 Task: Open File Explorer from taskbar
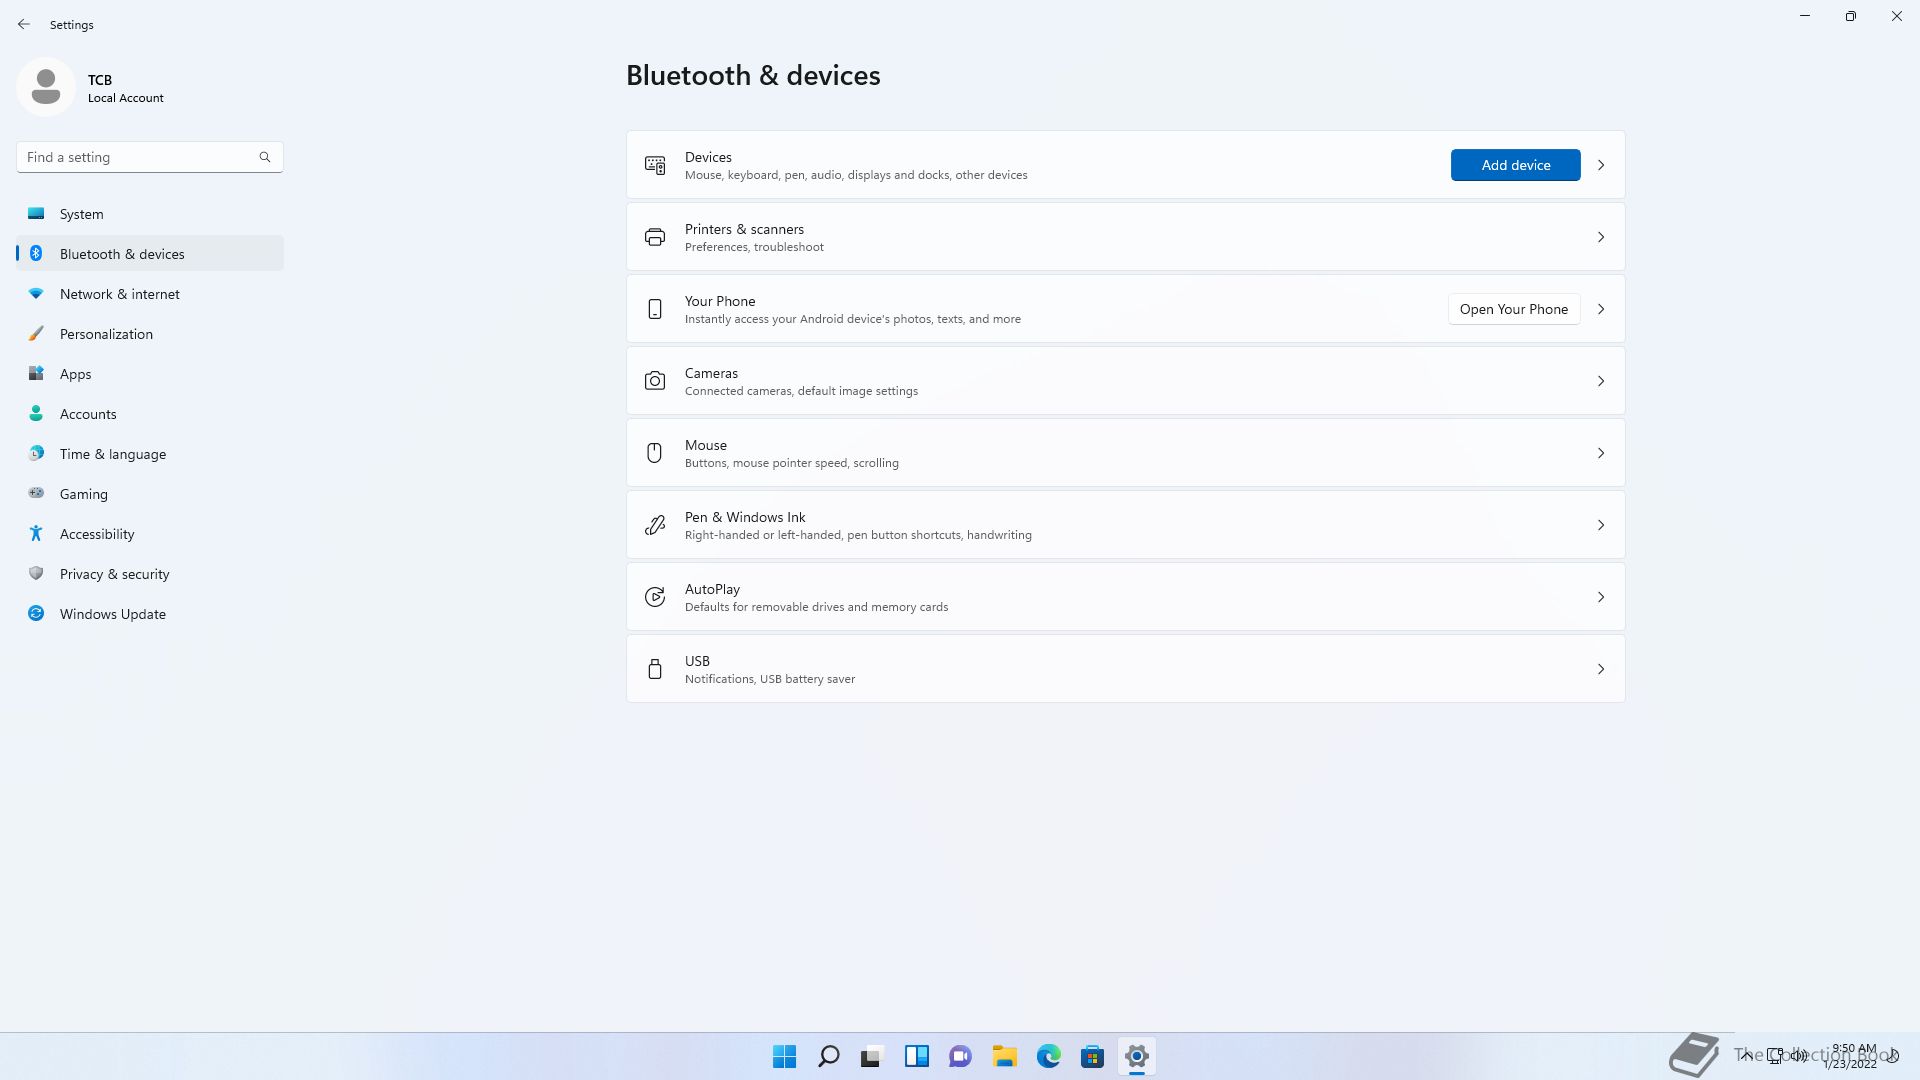(x=1005, y=1056)
